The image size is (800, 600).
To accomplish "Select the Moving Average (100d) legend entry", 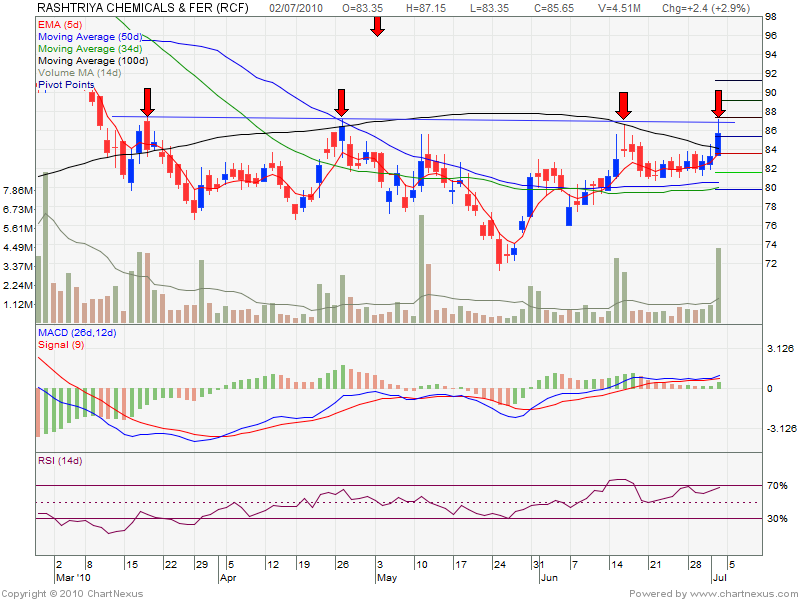I will [90, 61].
